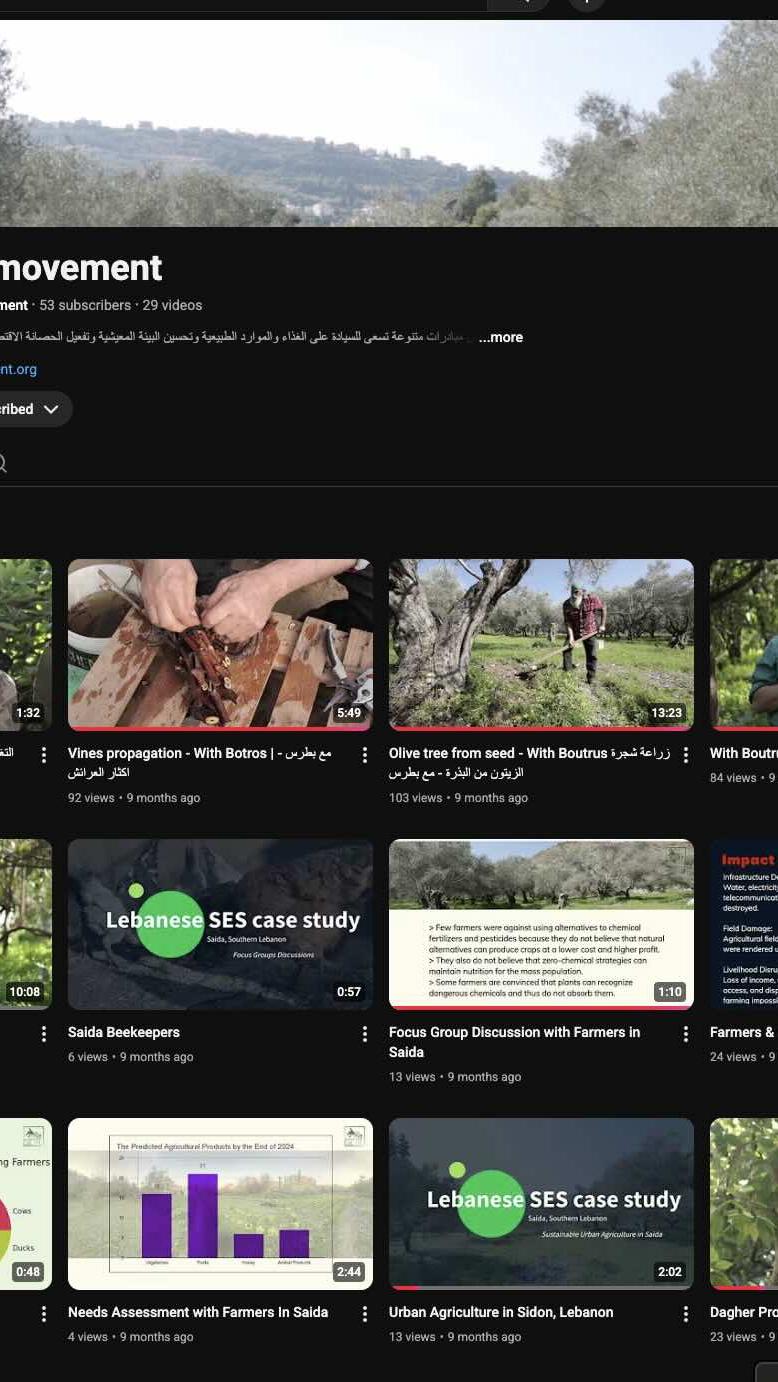Show more options for Focus Group Discussion video
Screen dimensions: 778x1382
tap(686, 1034)
